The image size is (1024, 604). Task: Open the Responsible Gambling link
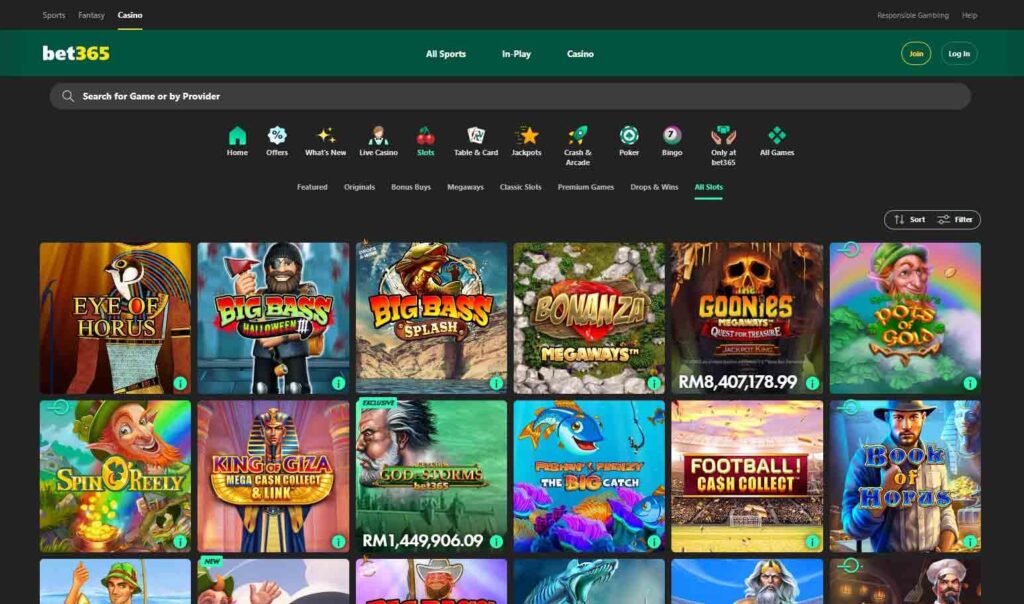coord(912,15)
